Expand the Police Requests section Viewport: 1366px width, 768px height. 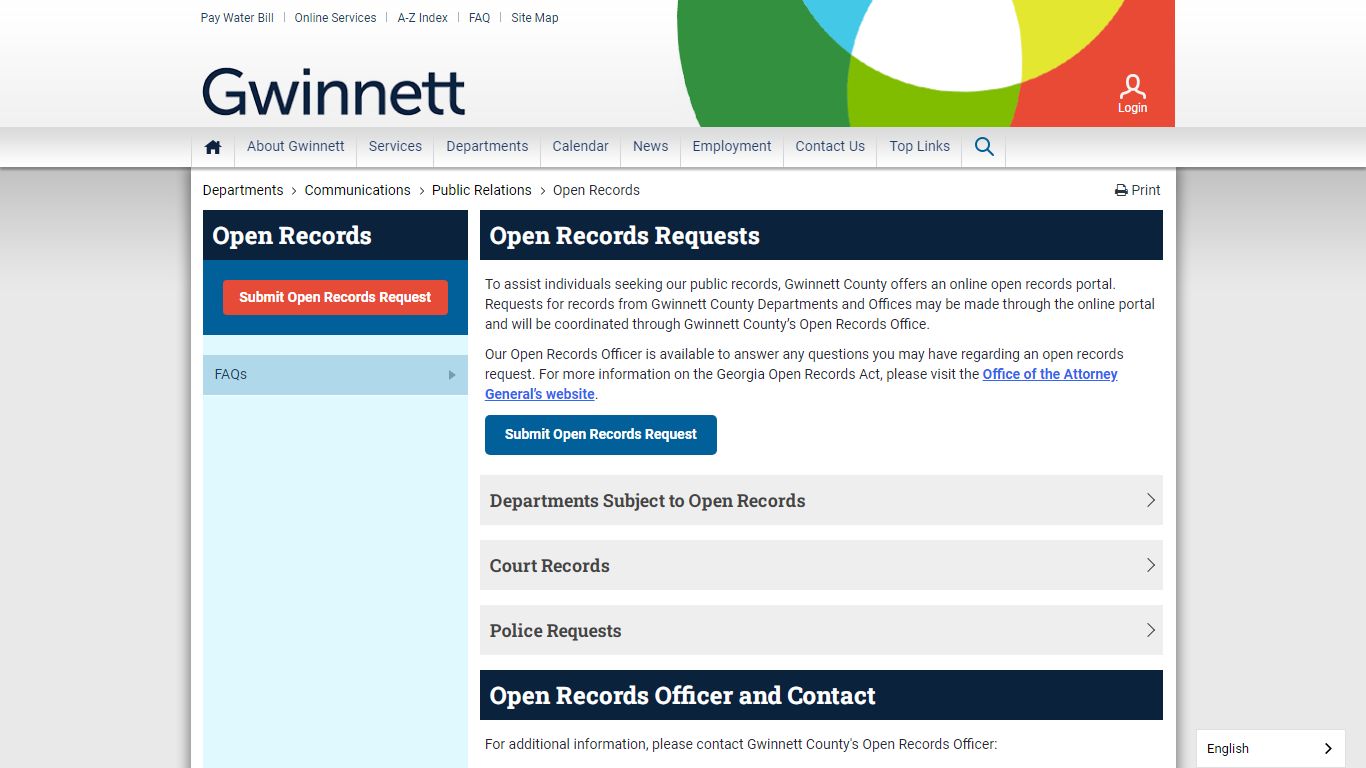821,630
